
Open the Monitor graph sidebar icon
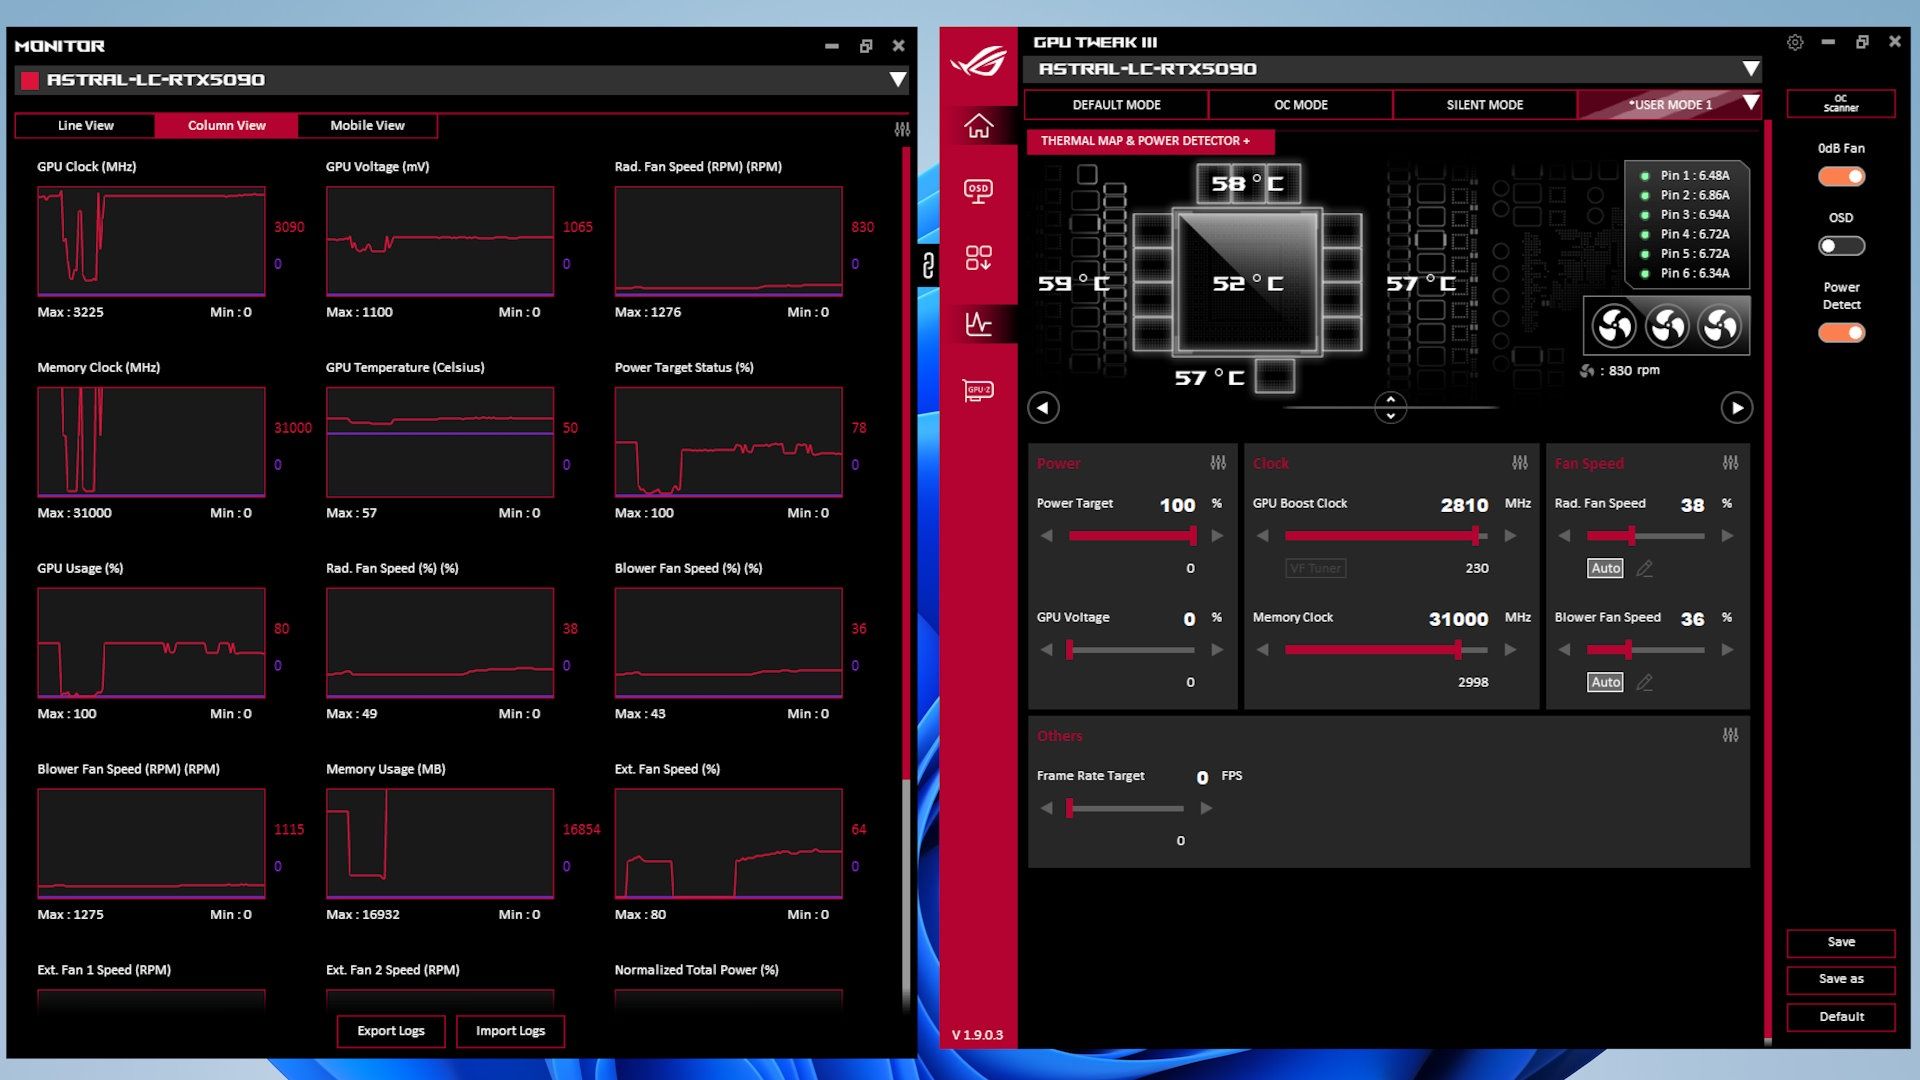(978, 323)
